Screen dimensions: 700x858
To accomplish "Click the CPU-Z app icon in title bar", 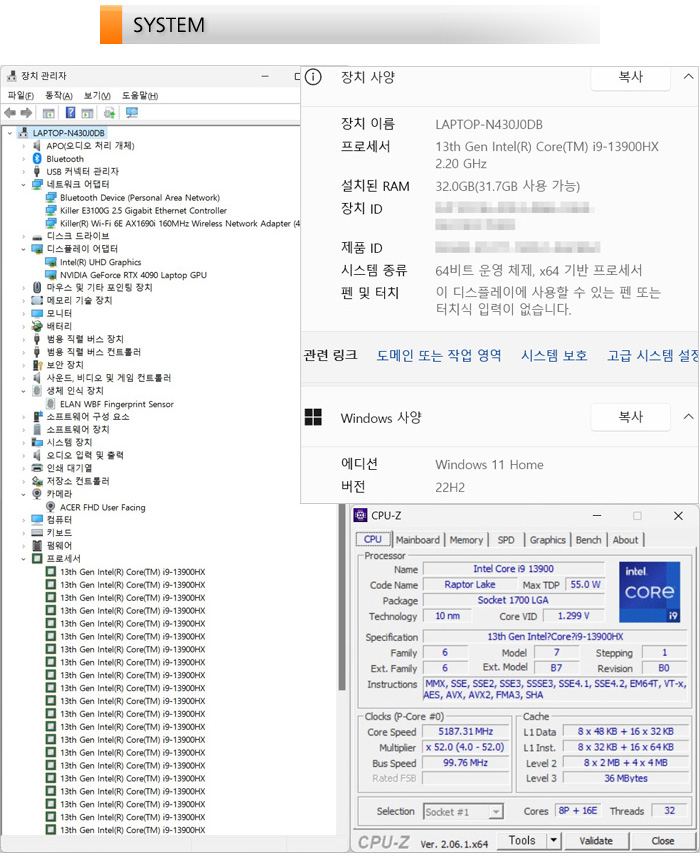I will pyautogui.click(x=360, y=515).
